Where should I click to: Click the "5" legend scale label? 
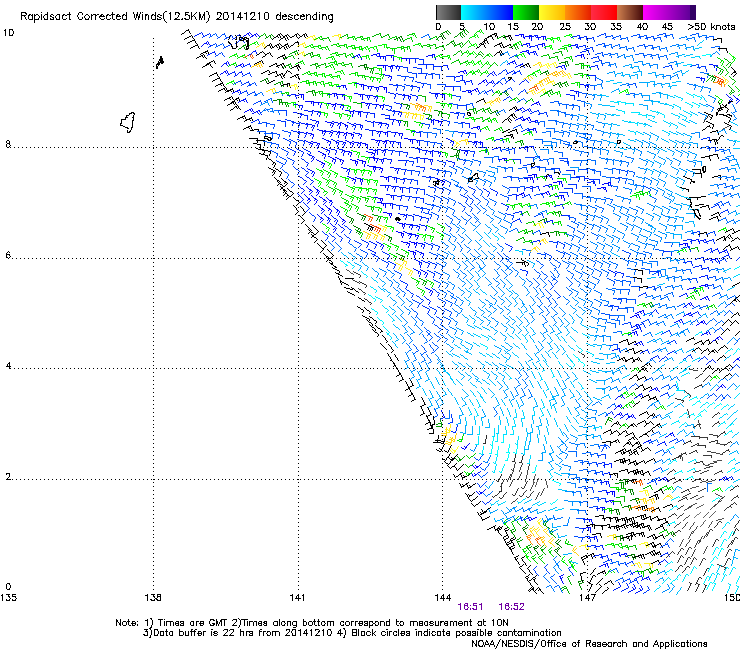click(x=462, y=27)
